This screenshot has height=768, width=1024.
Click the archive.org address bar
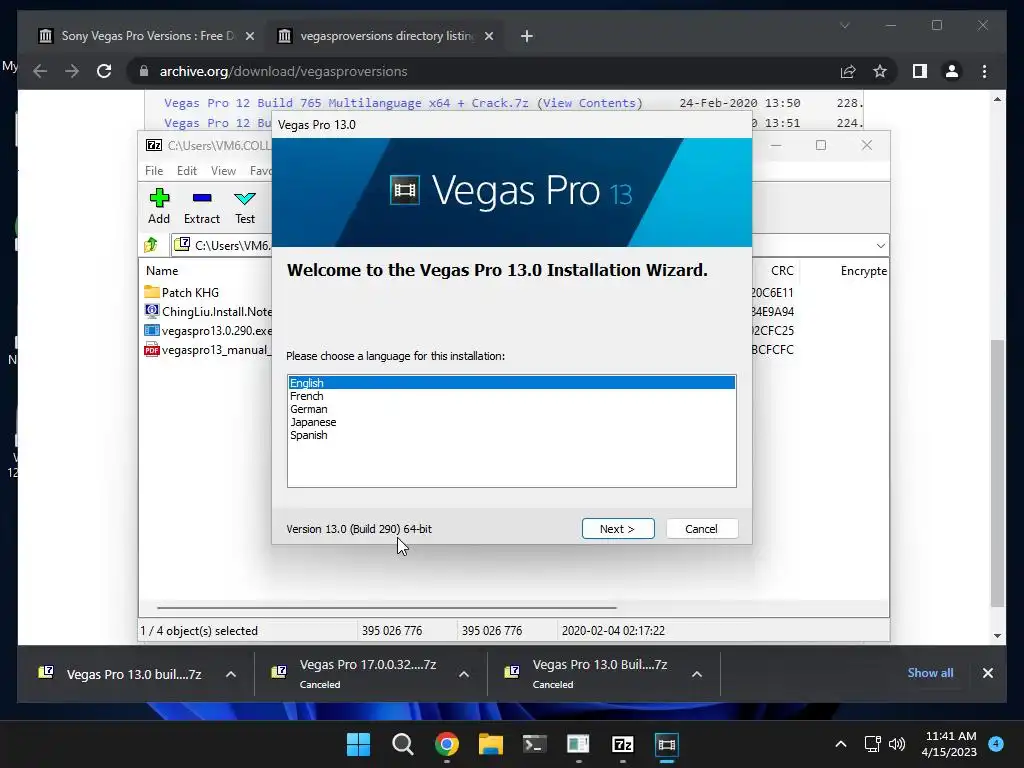[x=483, y=71]
